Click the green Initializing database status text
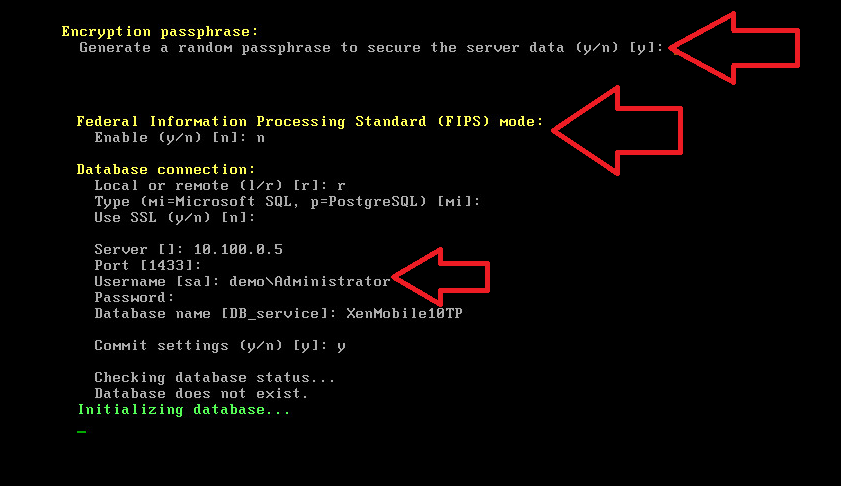 coord(184,410)
